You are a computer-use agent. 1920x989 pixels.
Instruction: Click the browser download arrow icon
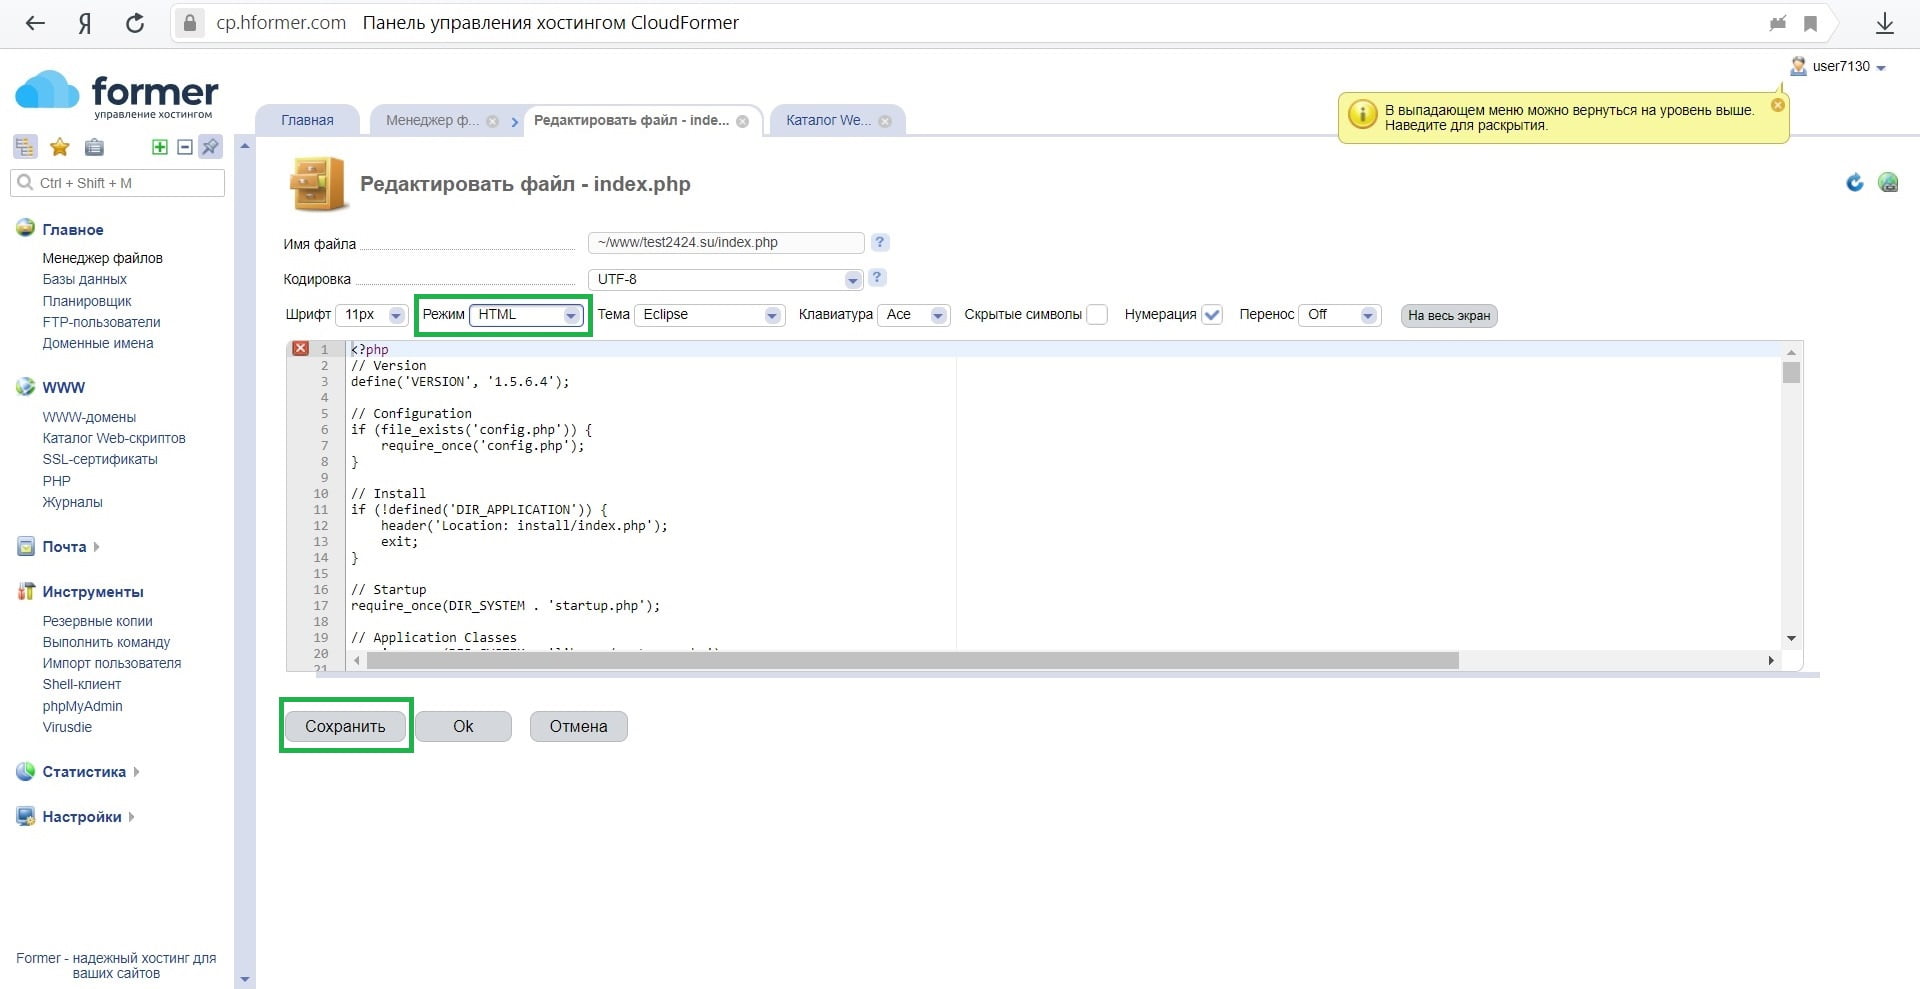click(x=1884, y=23)
